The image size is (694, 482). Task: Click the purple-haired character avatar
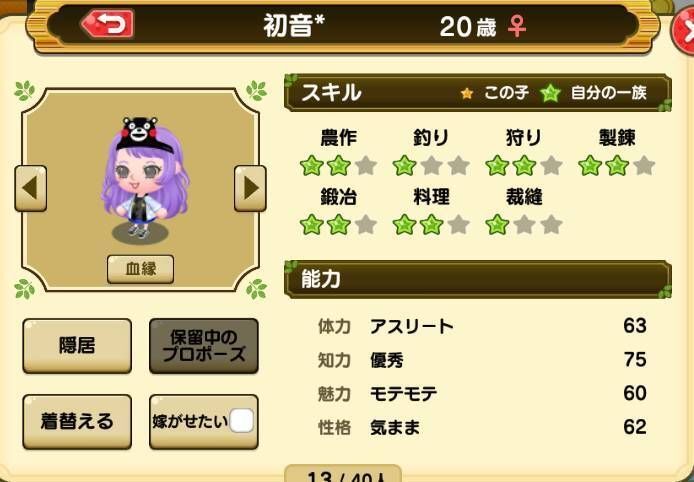[x=144, y=179]
